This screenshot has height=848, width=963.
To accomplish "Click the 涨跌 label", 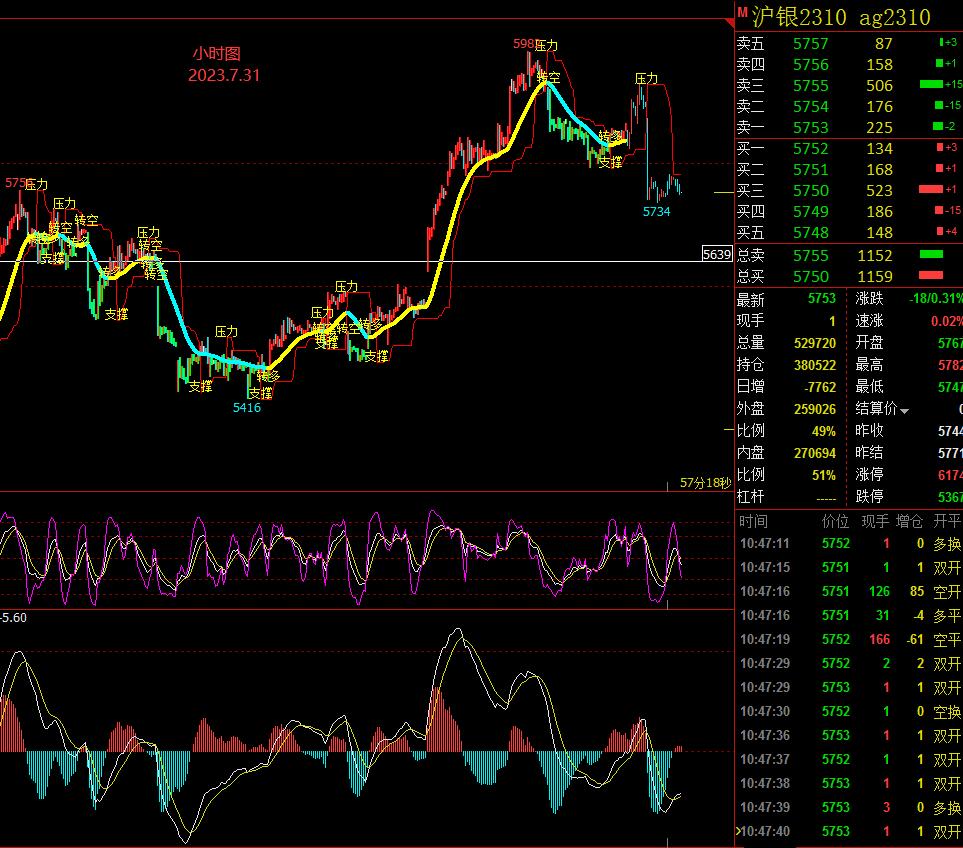I will point(869,298).
